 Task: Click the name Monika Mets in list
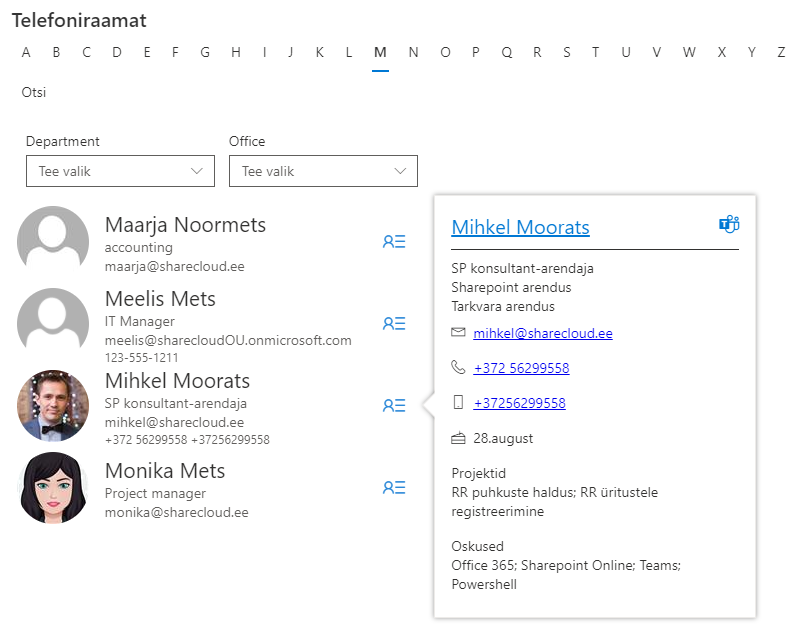coord(165,471)
